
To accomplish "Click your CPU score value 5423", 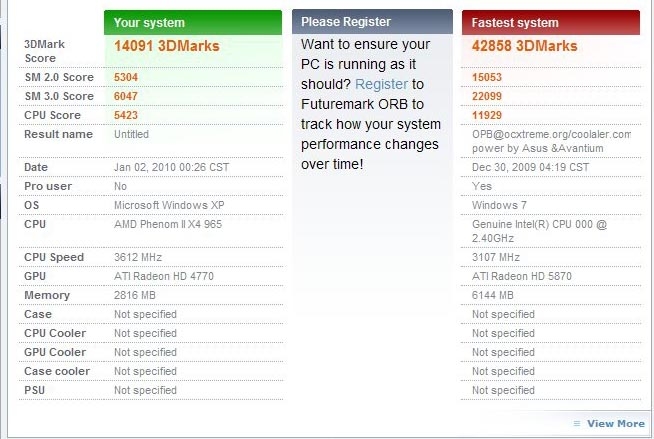I will point(127,115).
